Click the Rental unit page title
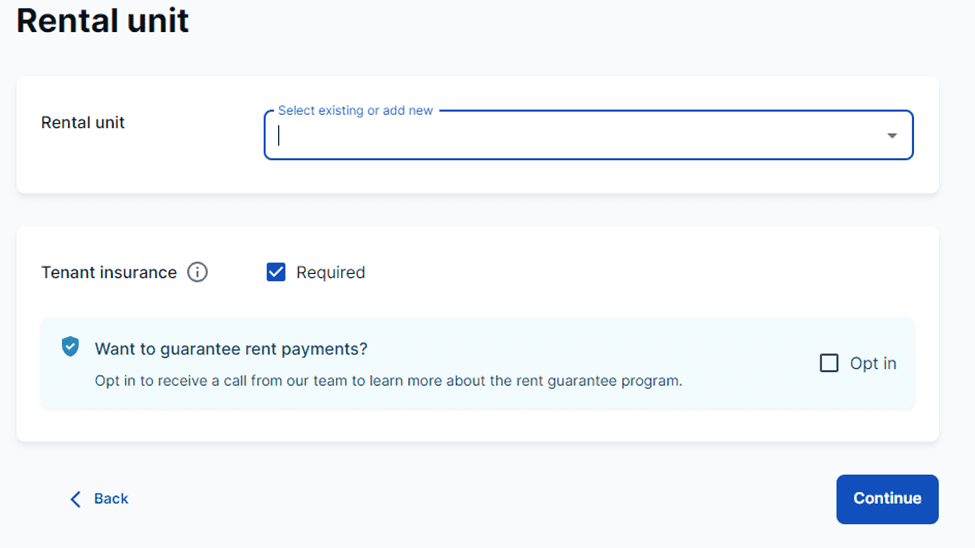The height and width of the screenshot is (548, 975). (x=103, y=21)
